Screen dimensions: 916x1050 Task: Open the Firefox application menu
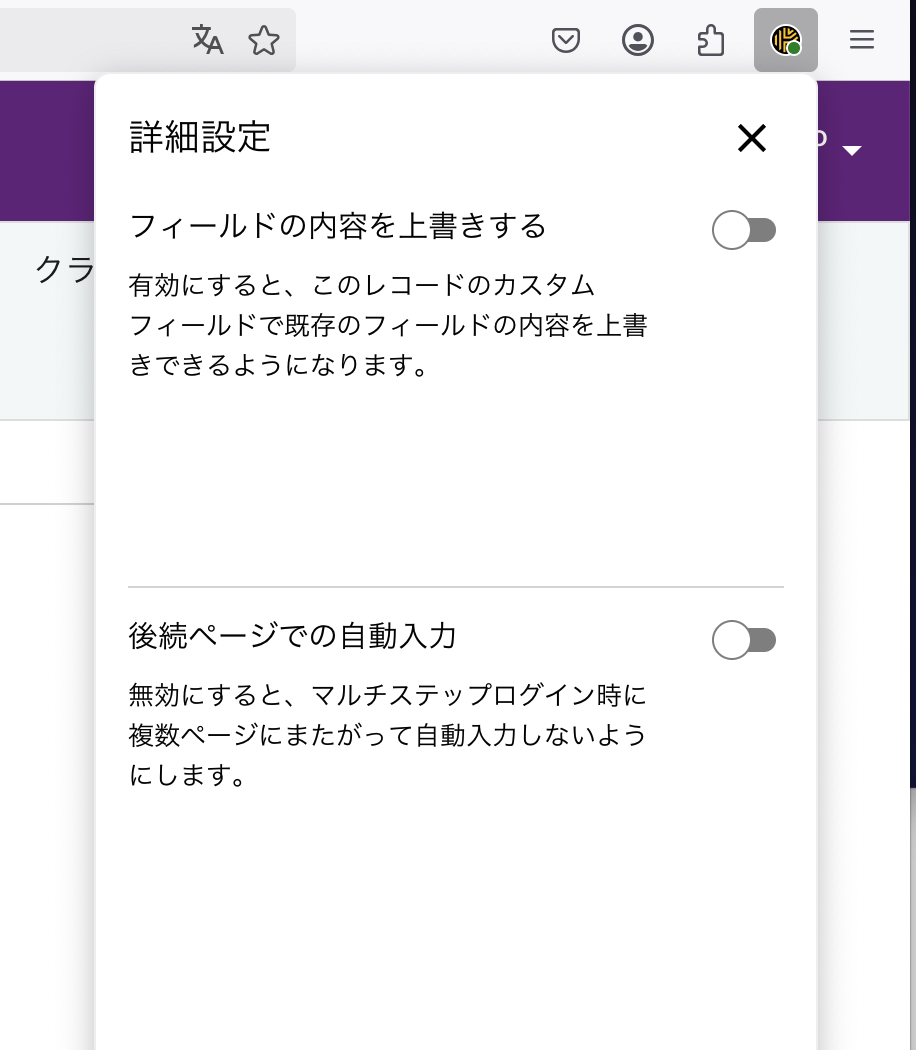coord(861,40)
